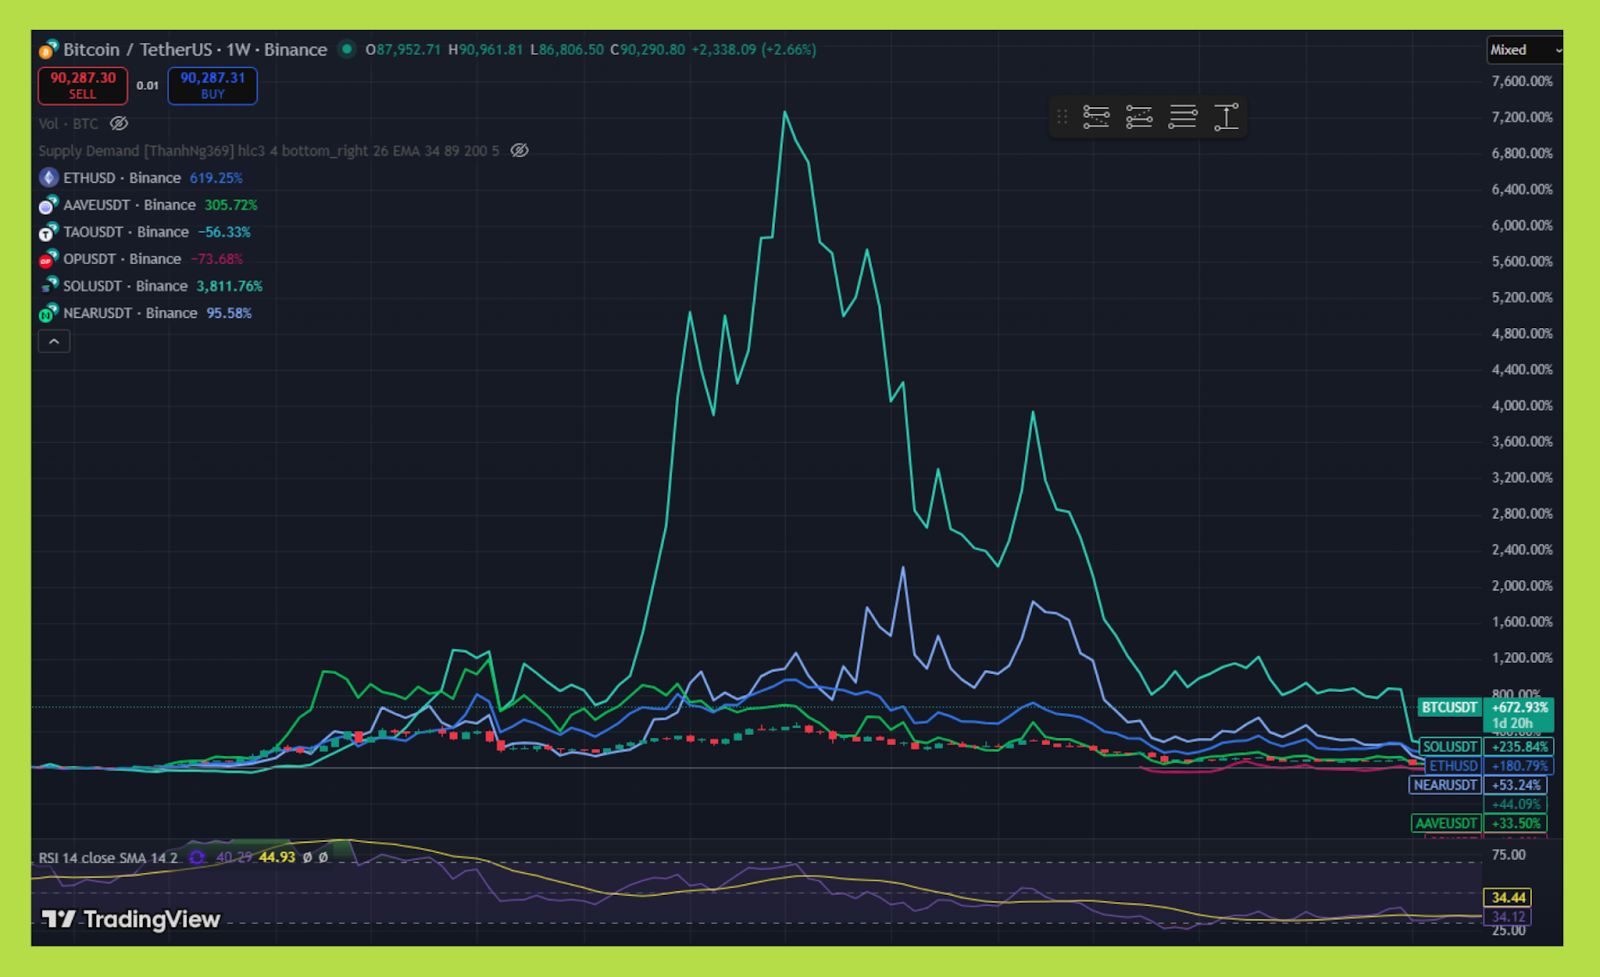Click the blue BUY 90,287.31 button
The image size is (1600, 977).
[x=212, y=86]
